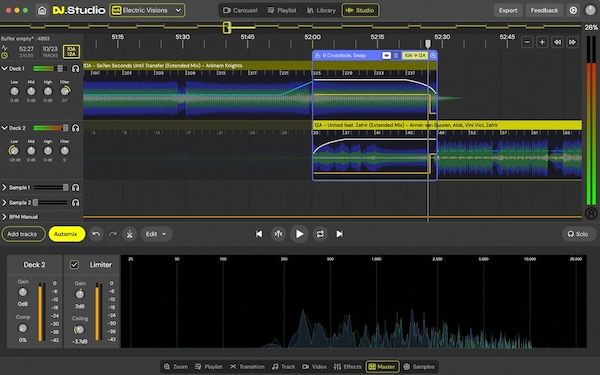Jump to previous transition with rewind arrows
Viewport: 600px width, 375px height.
pos(558,42)
